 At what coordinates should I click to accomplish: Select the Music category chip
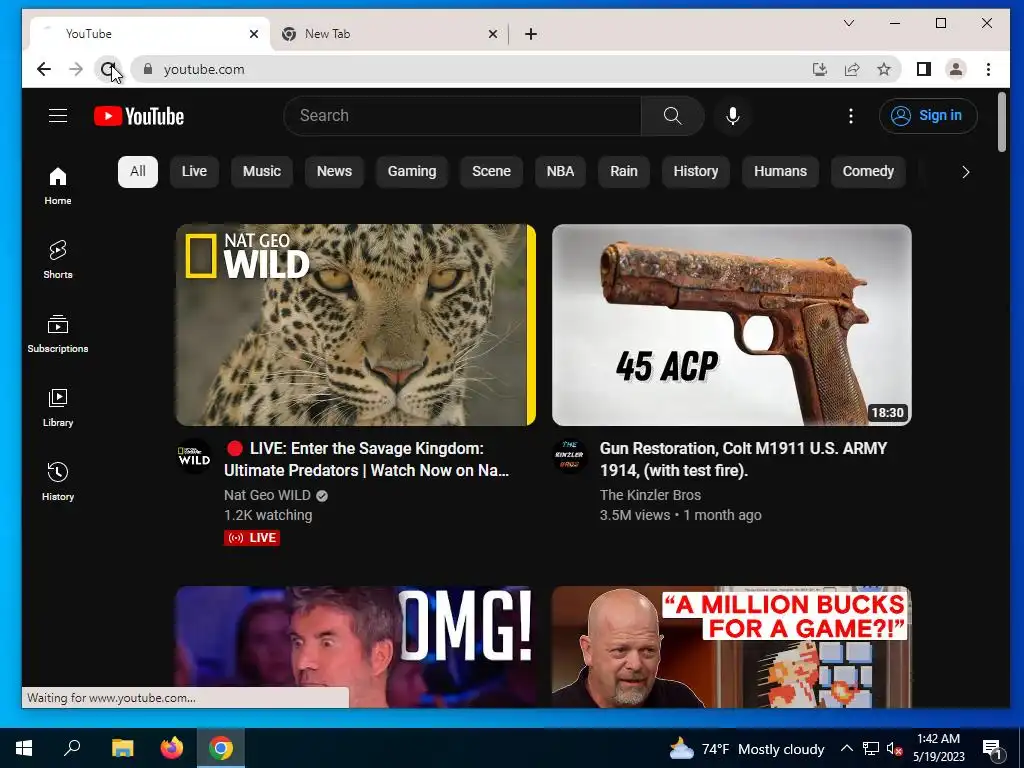click(x=262, y=172)
